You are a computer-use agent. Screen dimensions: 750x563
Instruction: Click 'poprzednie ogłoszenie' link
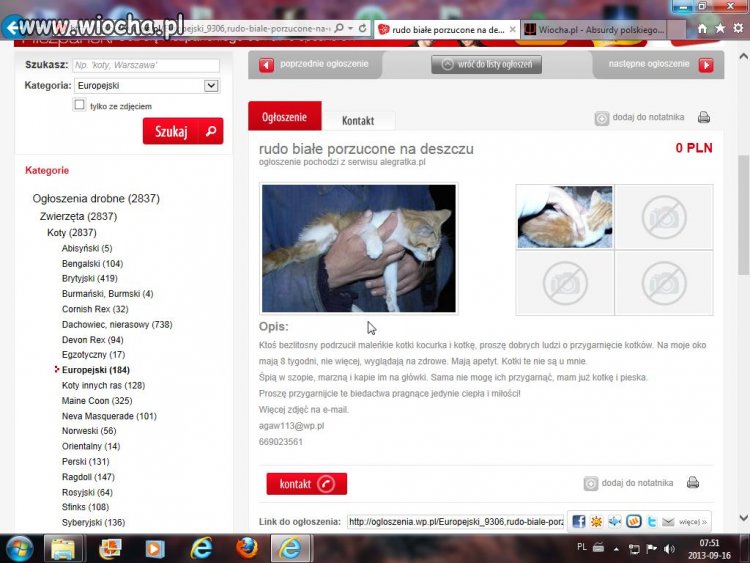click(324, 64)
